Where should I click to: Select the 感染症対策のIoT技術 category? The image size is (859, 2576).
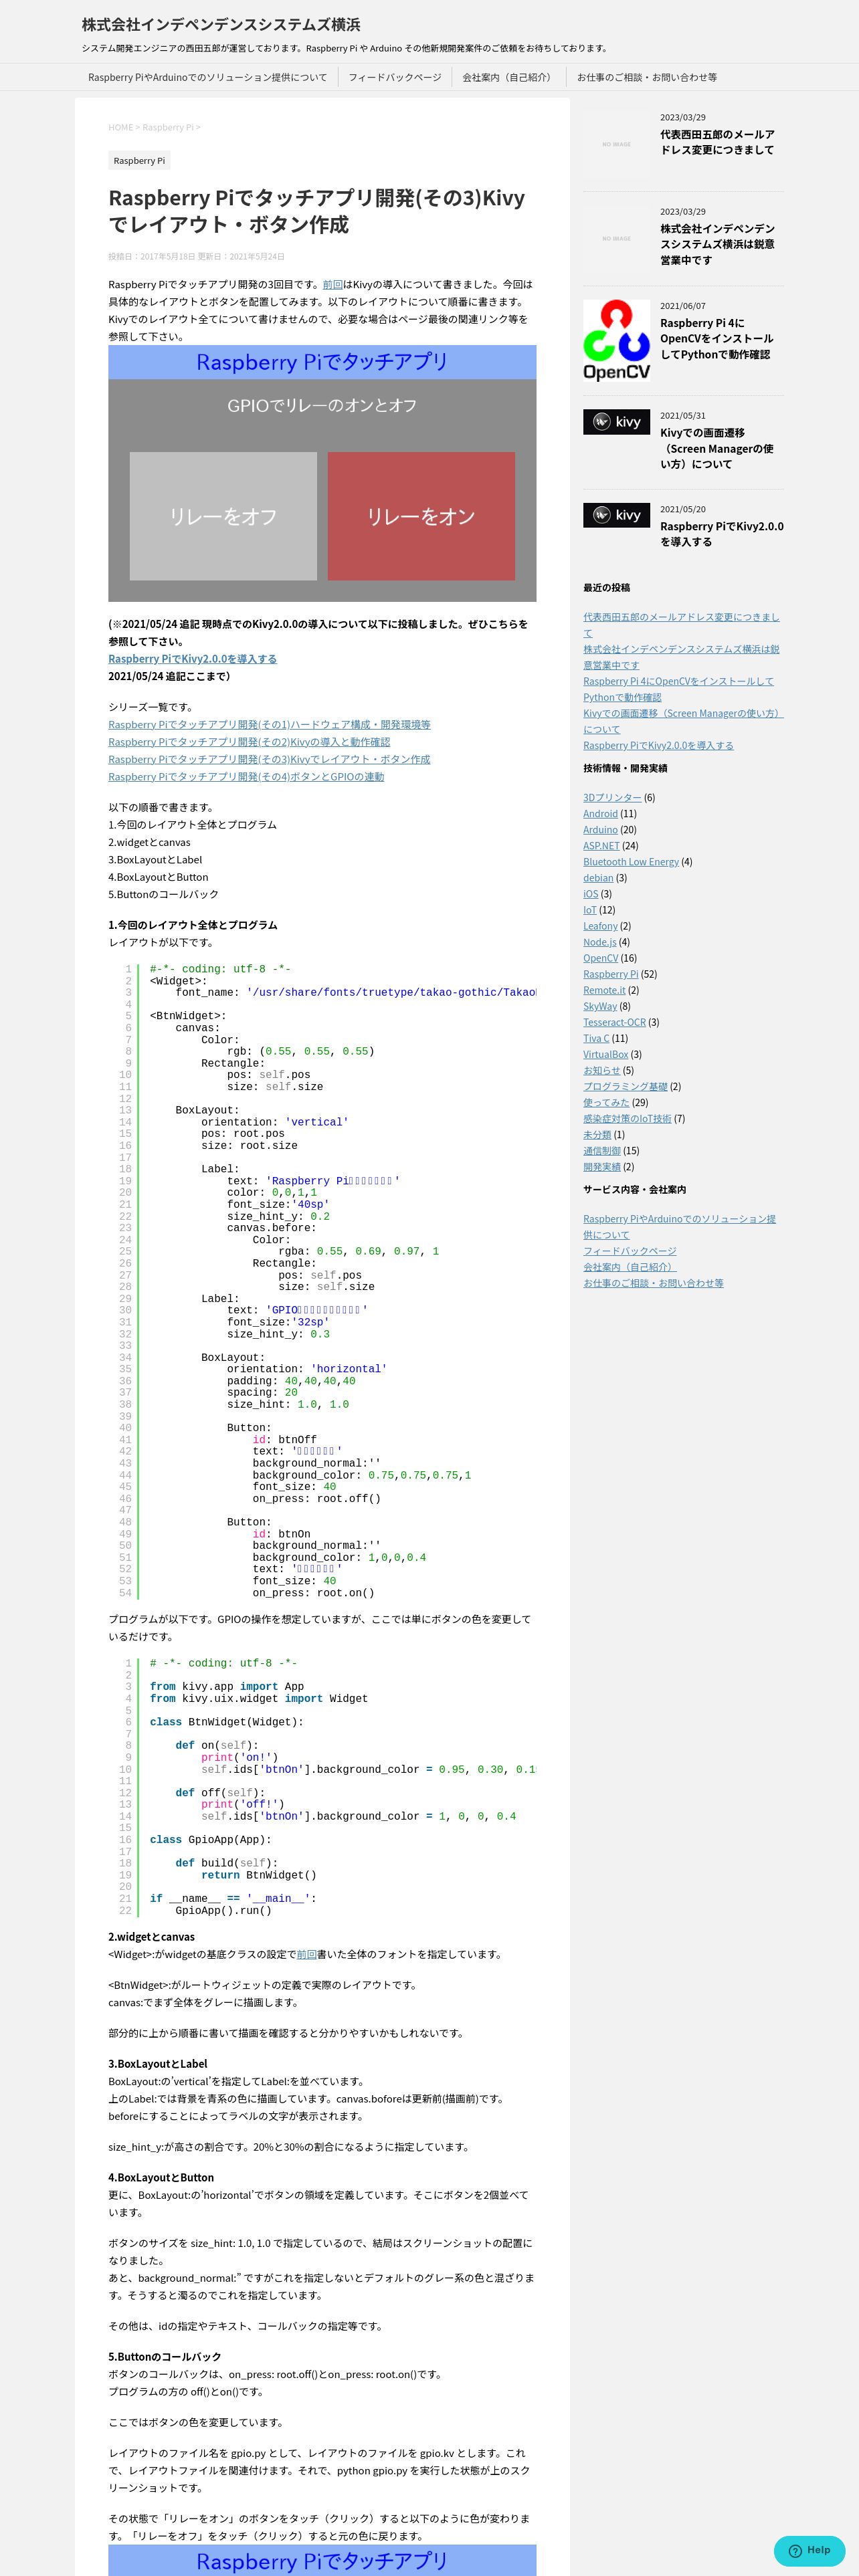coord(627,1118)
